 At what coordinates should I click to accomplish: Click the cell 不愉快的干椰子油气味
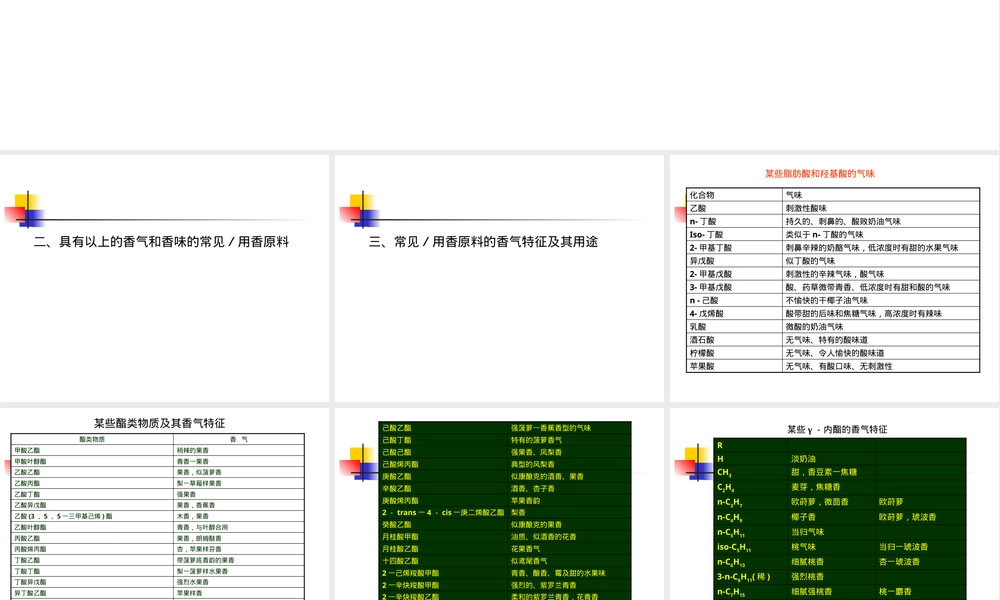(x=881, y=300)
